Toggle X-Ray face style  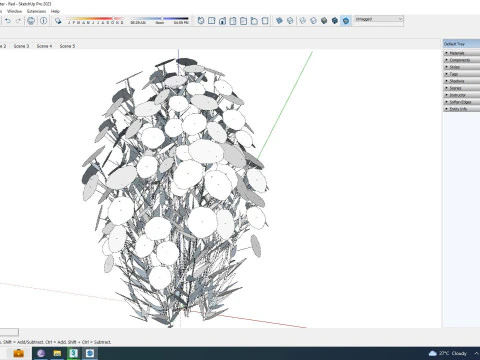(x=279, y=21)
